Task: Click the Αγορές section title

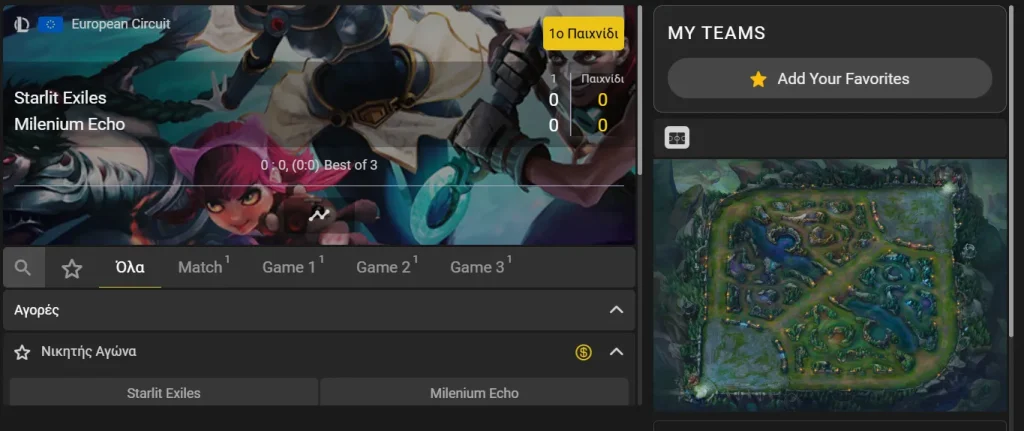Action: (x=37, y=311)
